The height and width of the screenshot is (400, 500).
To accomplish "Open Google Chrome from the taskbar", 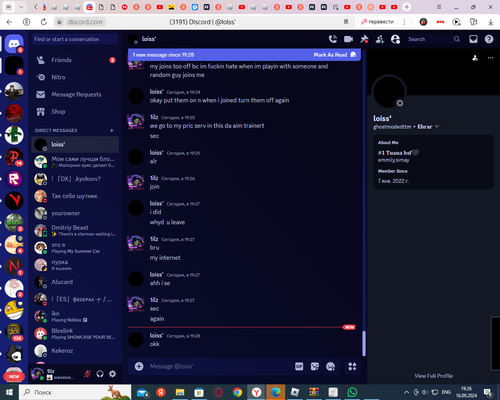I will (237, 392).
